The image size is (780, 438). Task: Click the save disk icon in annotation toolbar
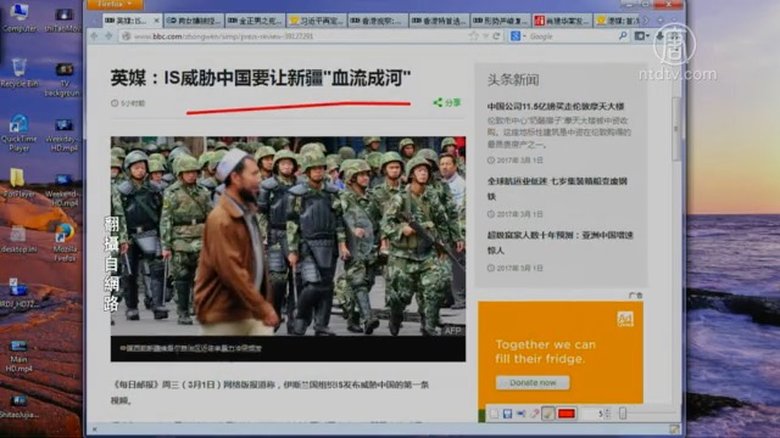click(508, 413)
